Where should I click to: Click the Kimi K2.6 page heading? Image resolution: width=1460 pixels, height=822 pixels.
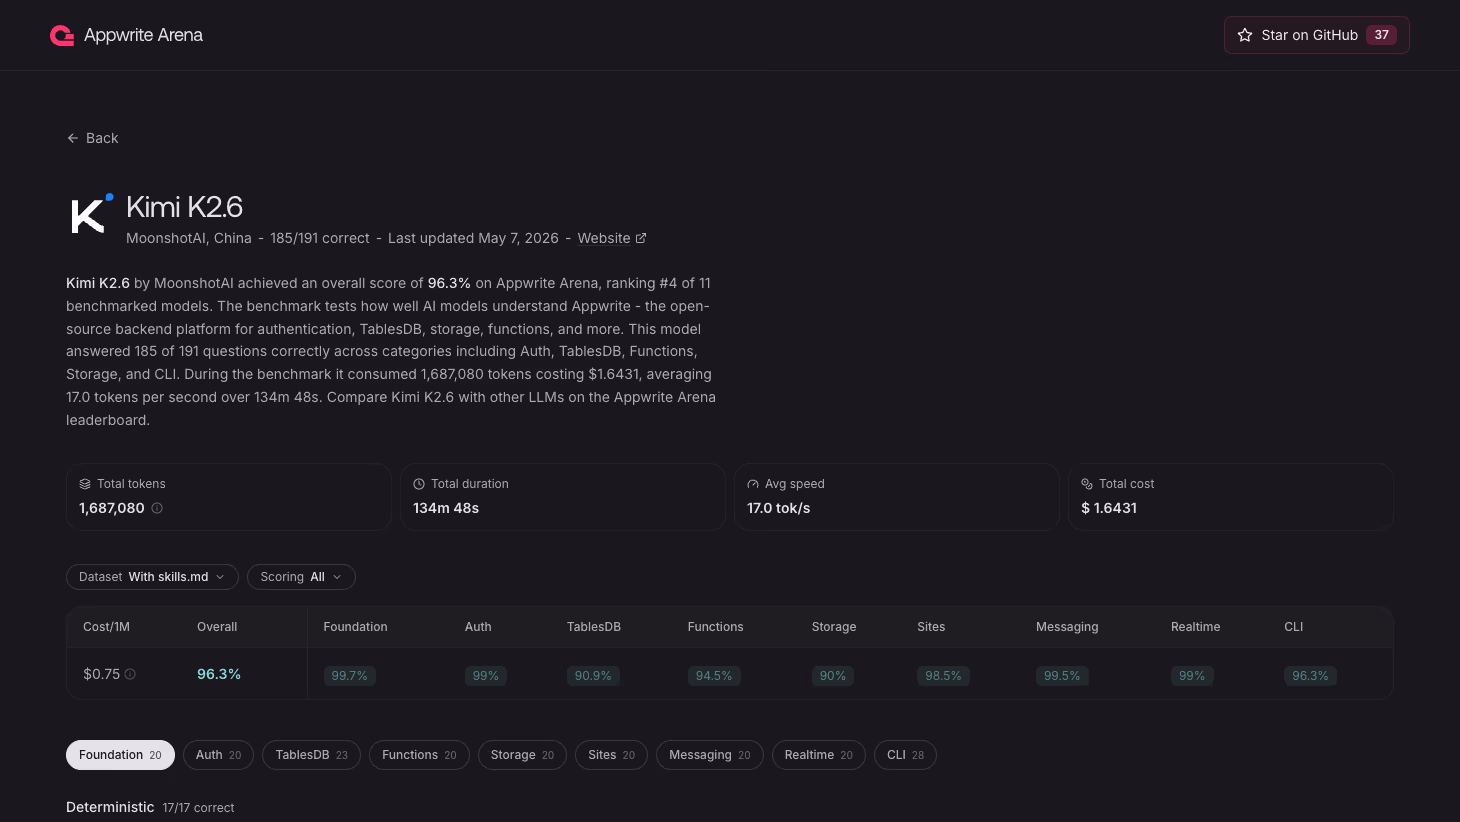pos(185,207)
